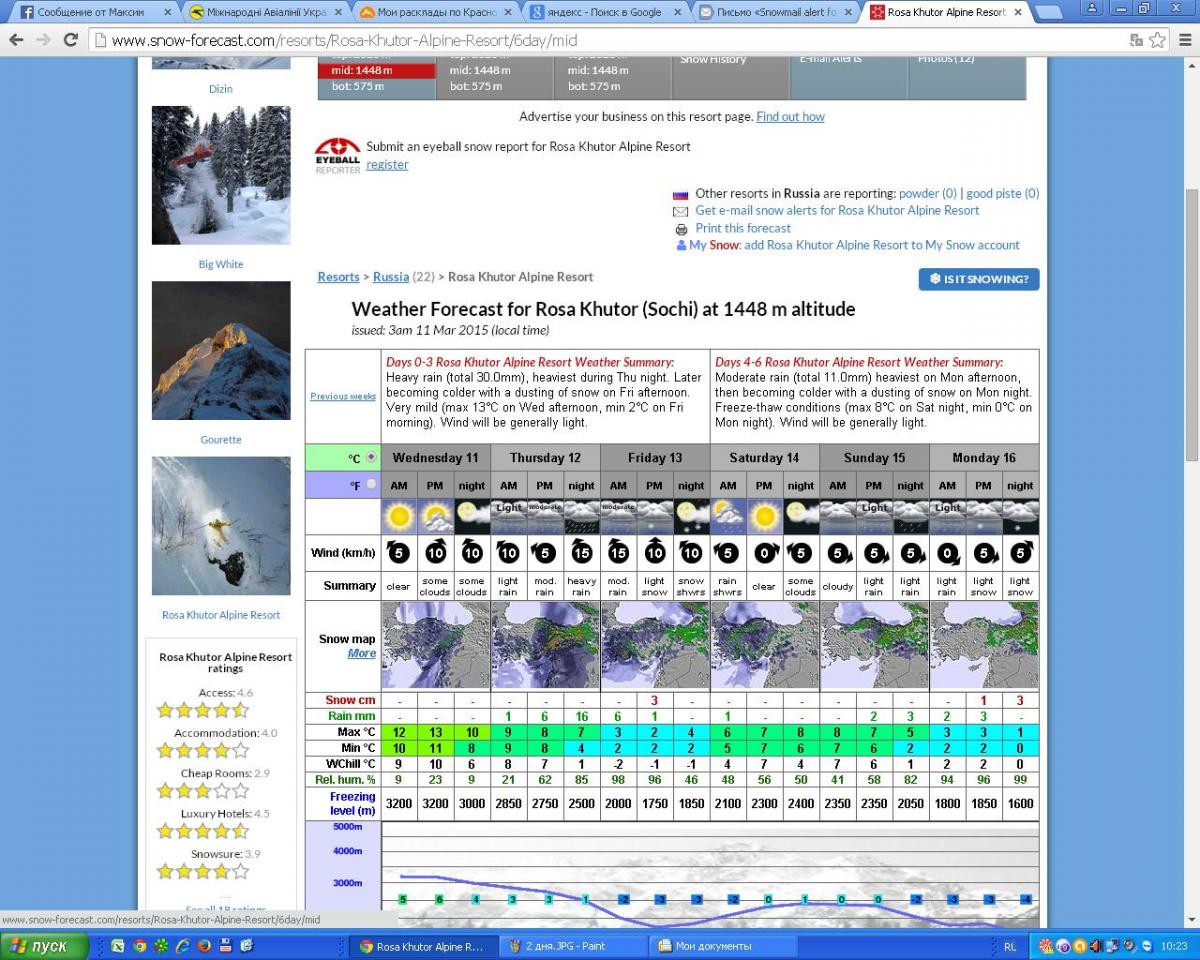Click the Saturday PM sunny weather icon
This screenshot has height=960, width=1200.
tap(764, 517)
